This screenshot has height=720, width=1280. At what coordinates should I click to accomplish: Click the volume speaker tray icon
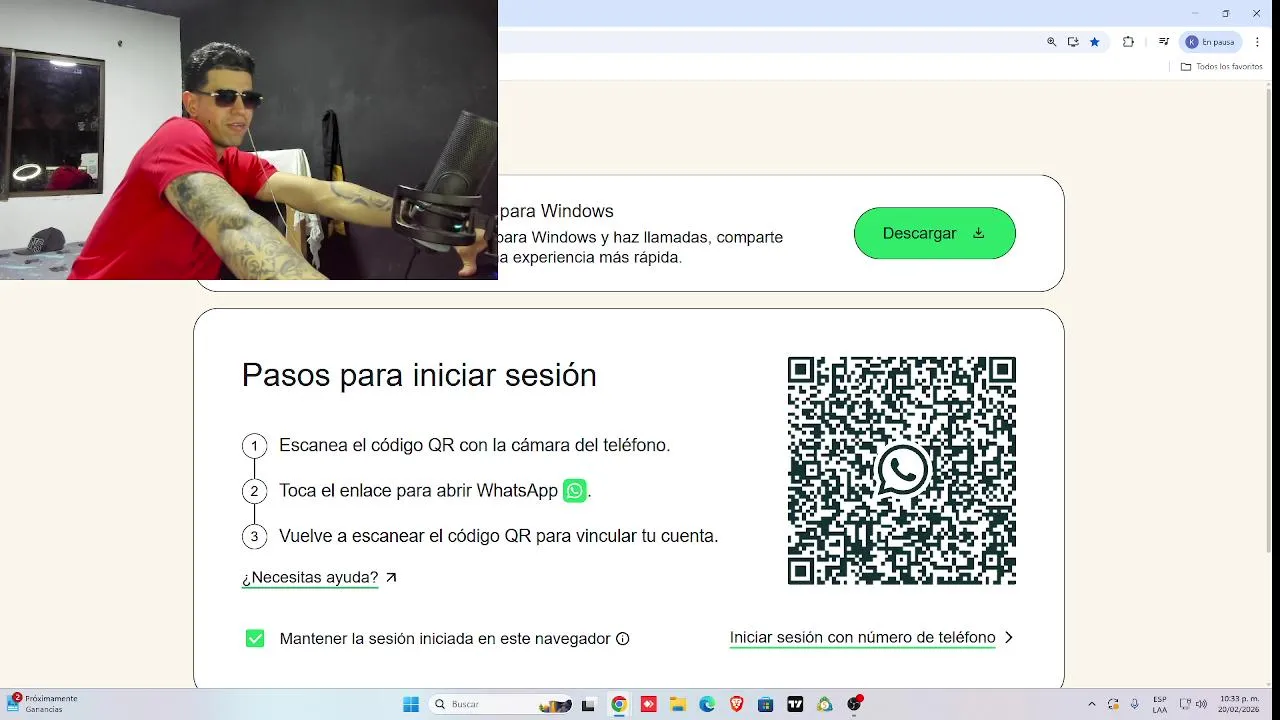coord(1200,704)
